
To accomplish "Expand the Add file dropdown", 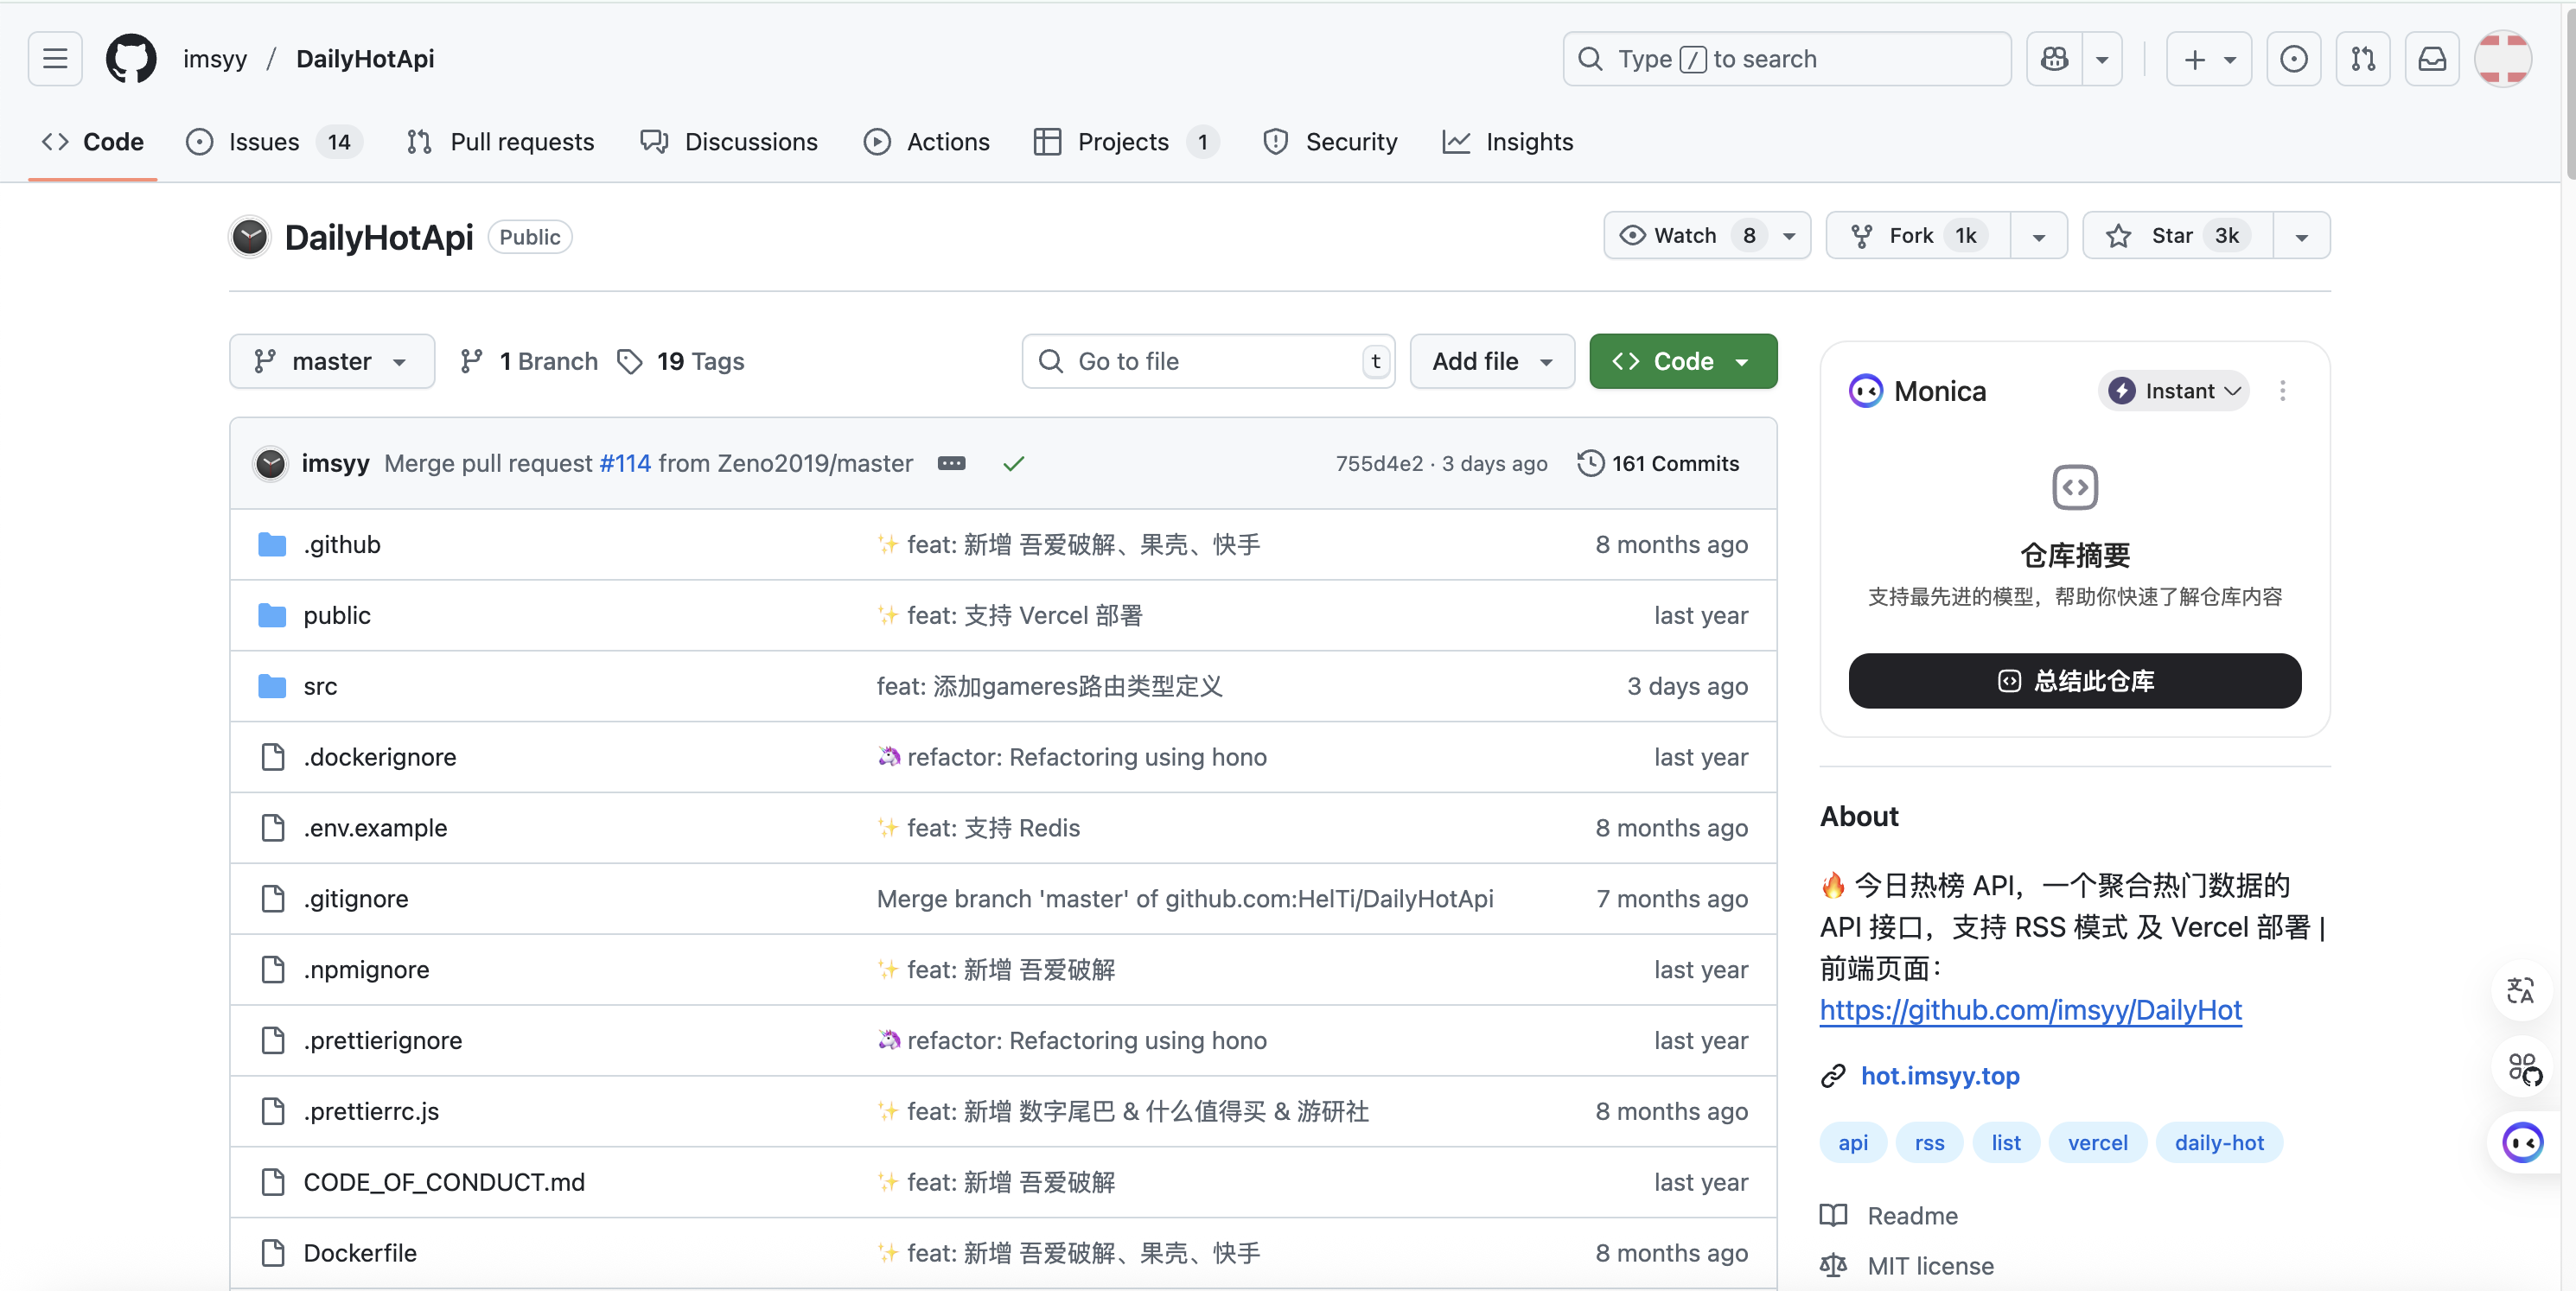I will click(x=1492, y=361).
